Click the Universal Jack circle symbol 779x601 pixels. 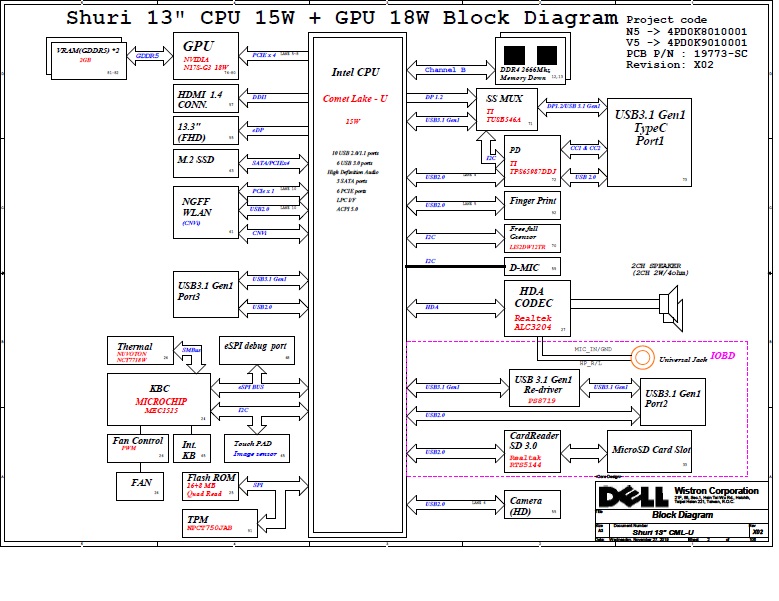click(x=646, y=357)
